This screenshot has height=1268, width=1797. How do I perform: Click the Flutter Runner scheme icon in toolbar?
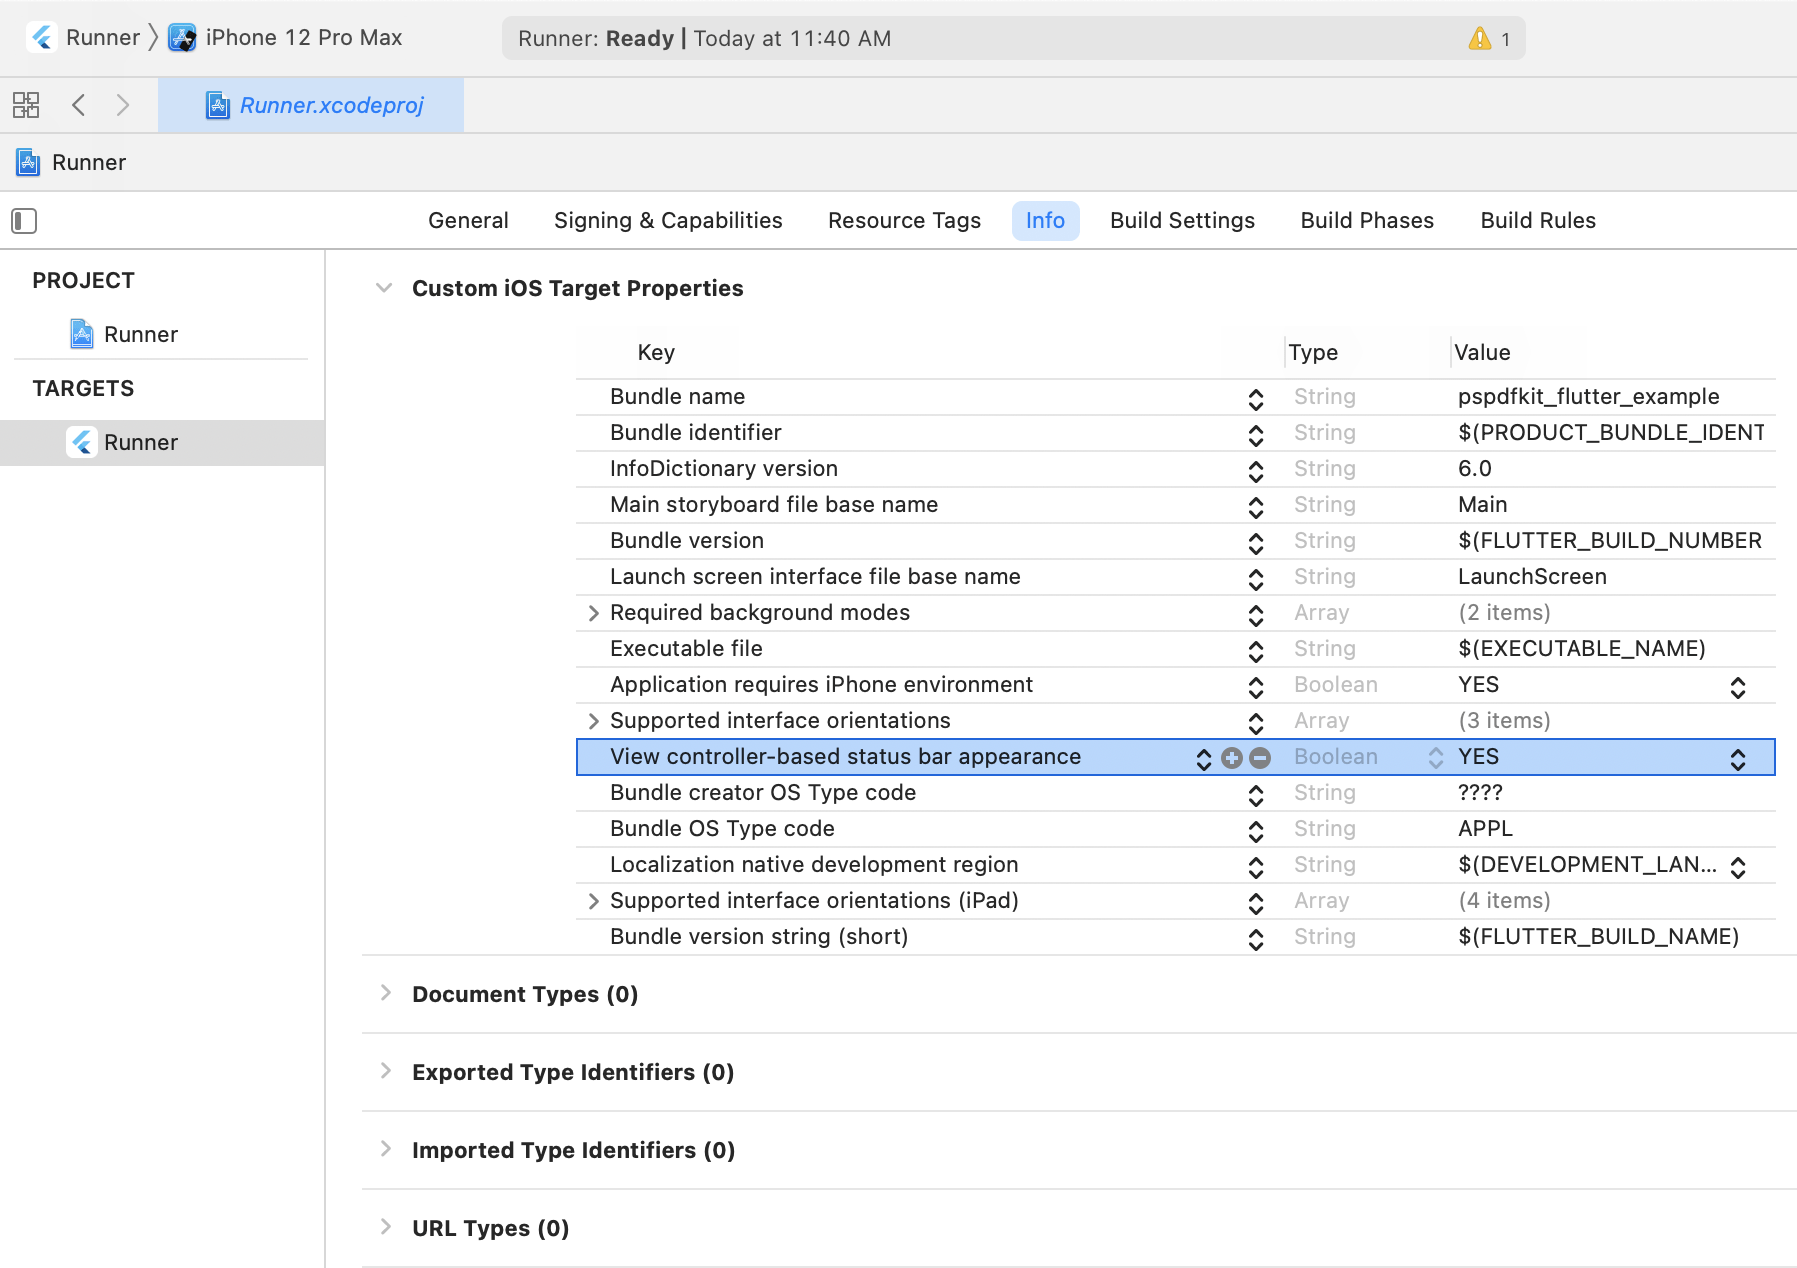click(42, 38)
